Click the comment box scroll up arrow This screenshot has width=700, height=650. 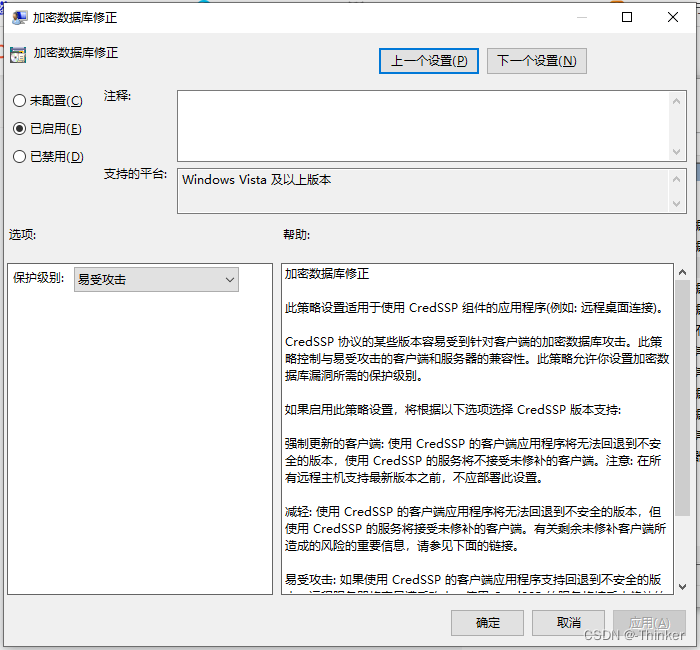coord(676,101)
